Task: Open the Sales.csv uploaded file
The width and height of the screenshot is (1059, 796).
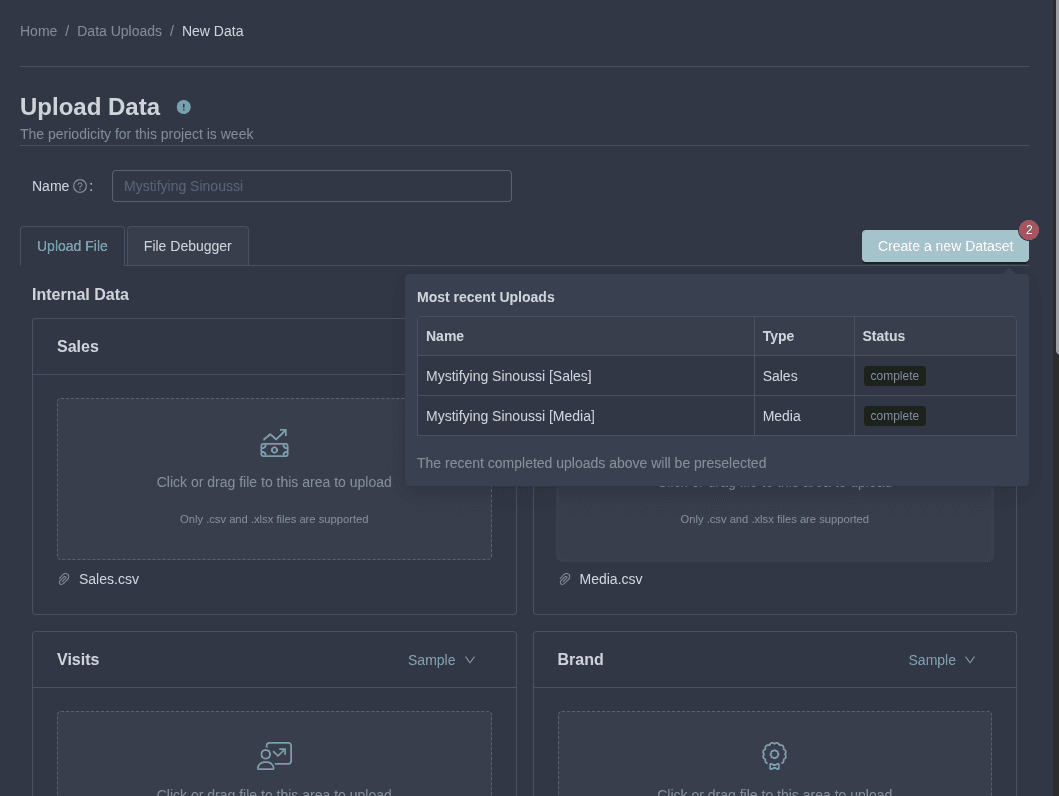Action: click(x=109, y=579)
